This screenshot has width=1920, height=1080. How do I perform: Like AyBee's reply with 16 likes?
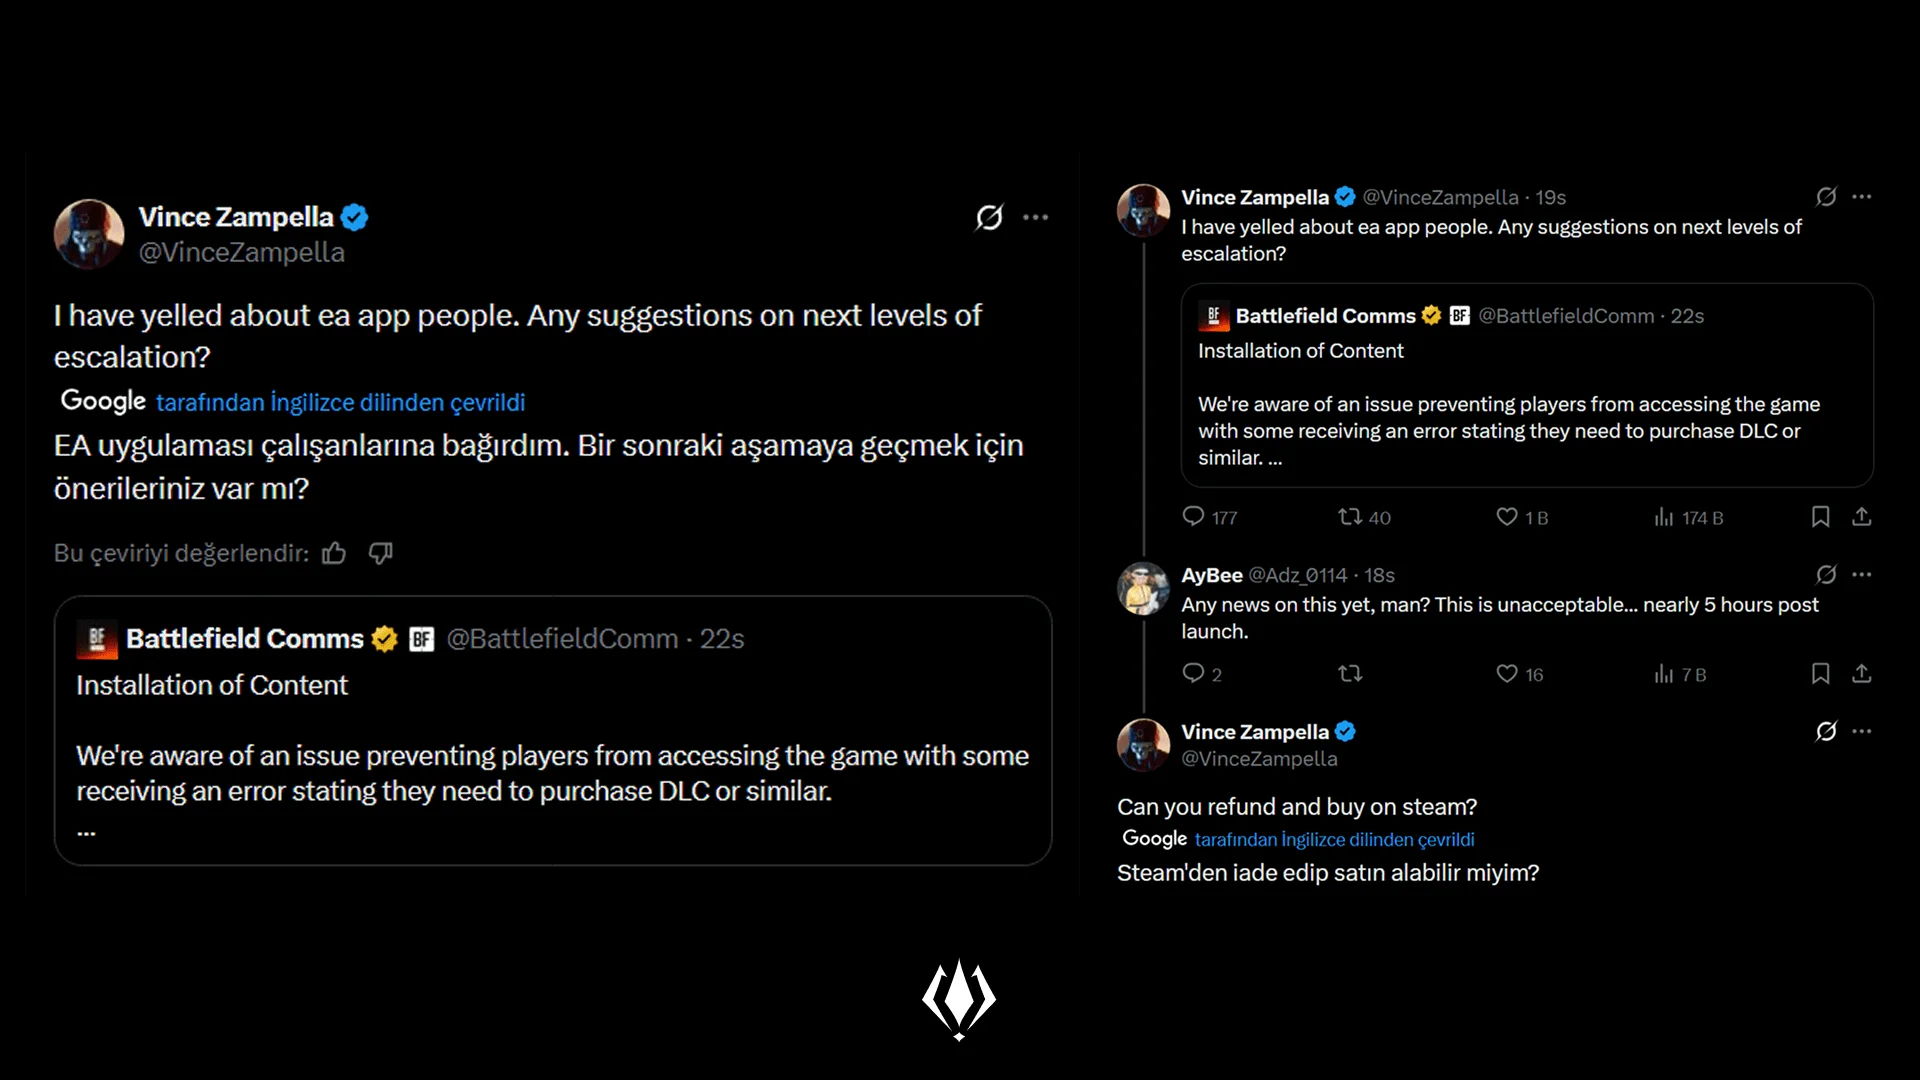click(1507, 673)
